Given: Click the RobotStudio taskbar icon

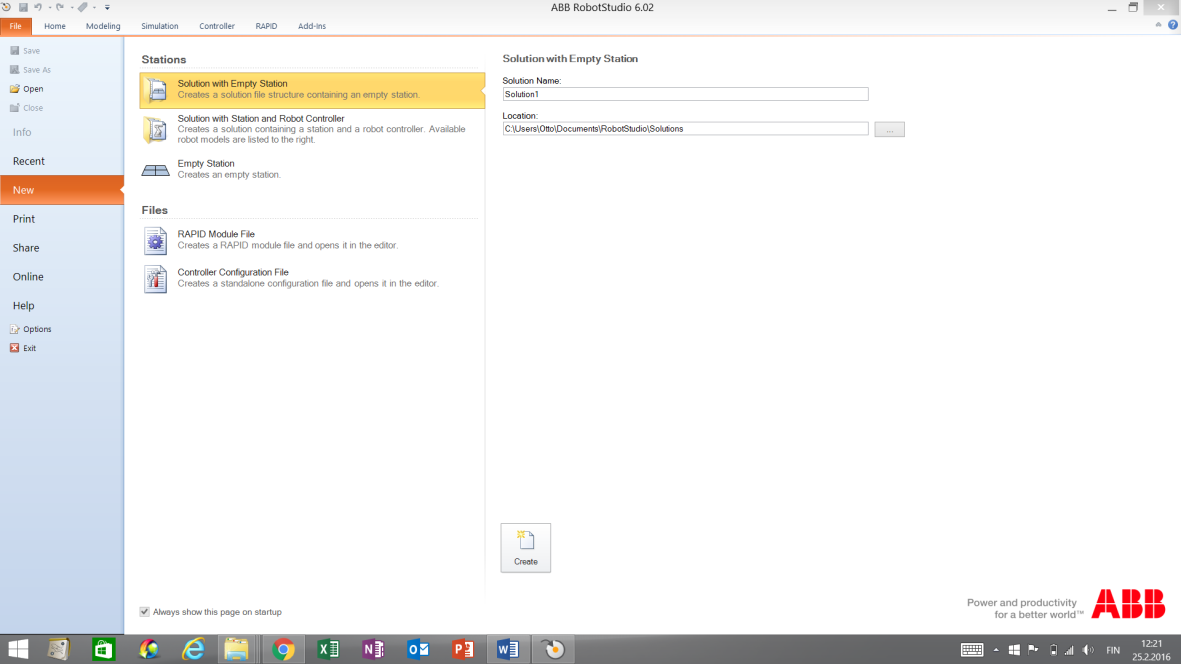Looking at the screenshot, I should [554, 649].
